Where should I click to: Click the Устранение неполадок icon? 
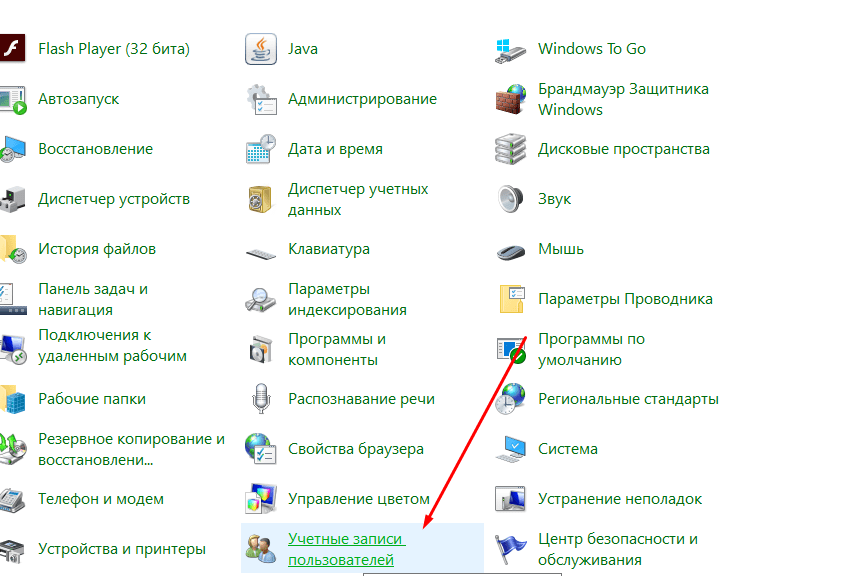tap(510, 499)
